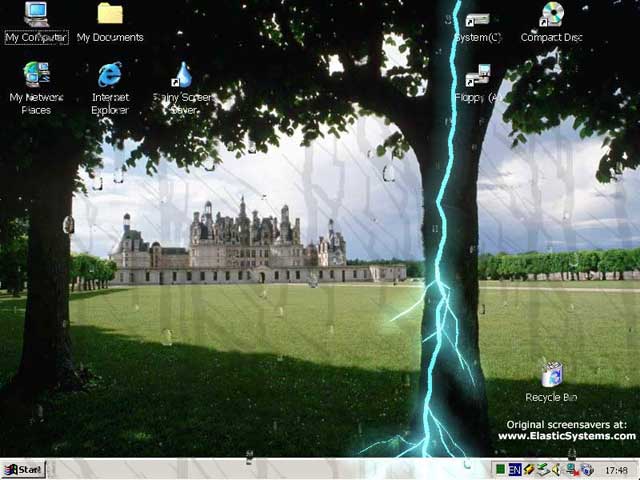Click the 17:48 taskbar clock
This screenshot has height=480, width=640.
click(616, 470)
